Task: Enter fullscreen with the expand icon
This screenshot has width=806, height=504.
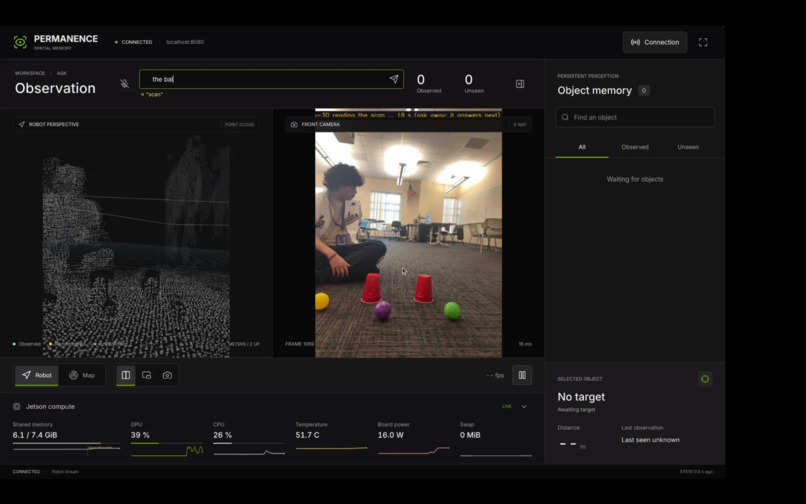Action: click(703, 42)
